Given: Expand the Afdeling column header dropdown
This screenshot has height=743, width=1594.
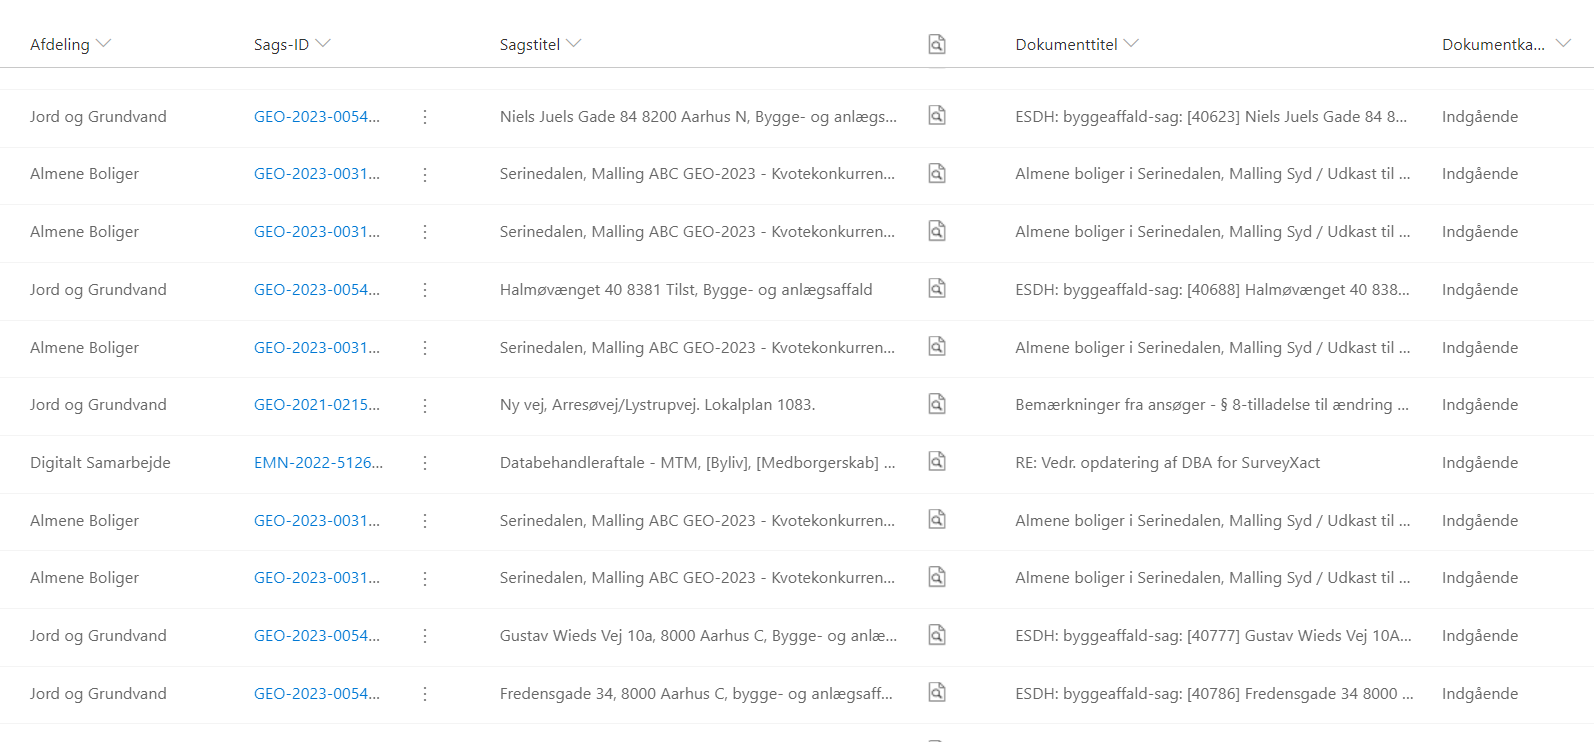Looking at the screenshot, I should pyautogui.click(x=104, y=44).
